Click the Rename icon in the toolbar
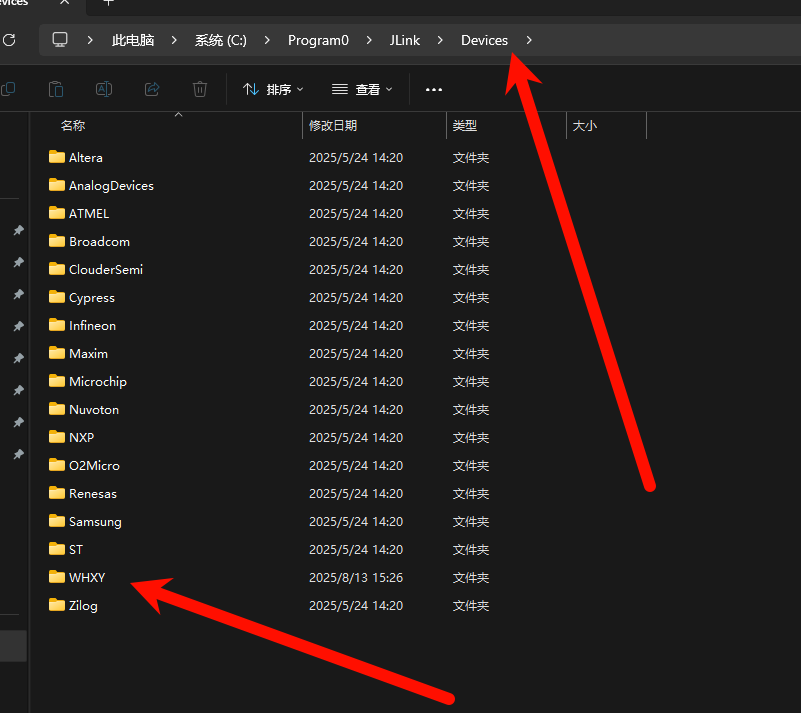The height and width of the screenshot is (713, 801). 104,89
